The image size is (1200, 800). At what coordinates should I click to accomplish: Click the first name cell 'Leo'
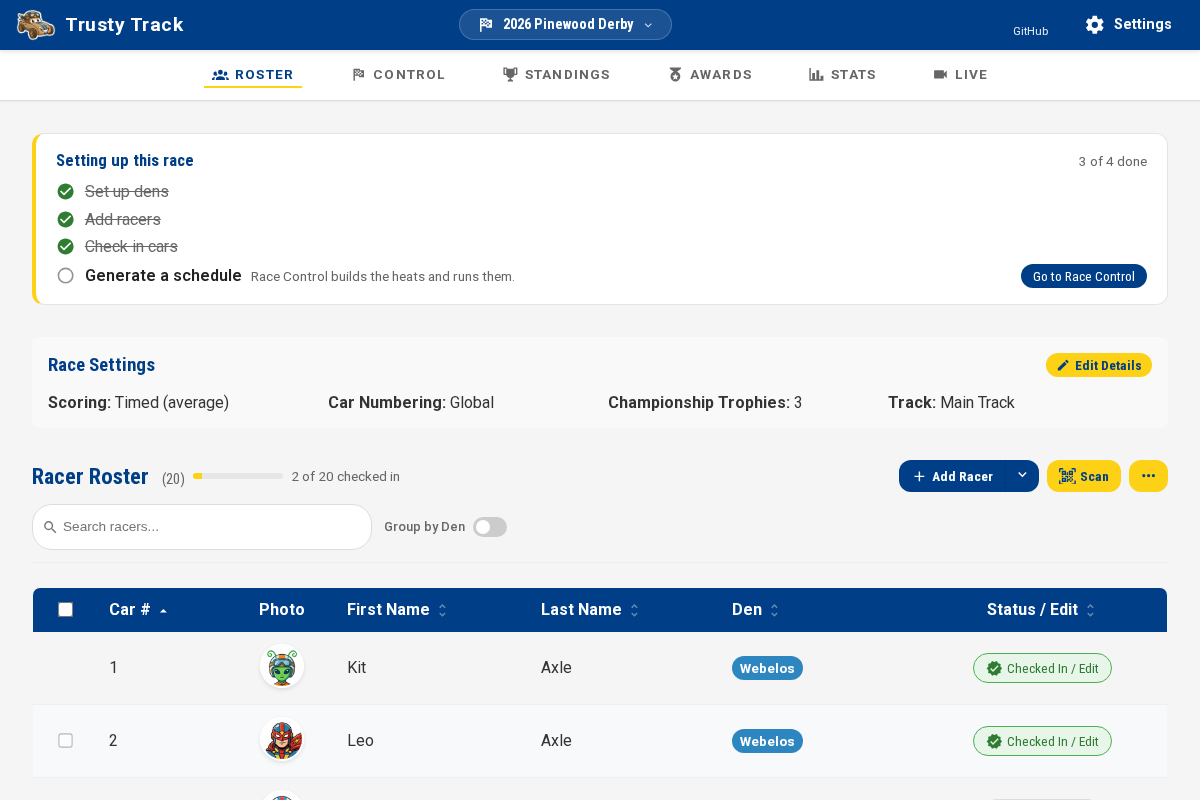coord(360,740)
